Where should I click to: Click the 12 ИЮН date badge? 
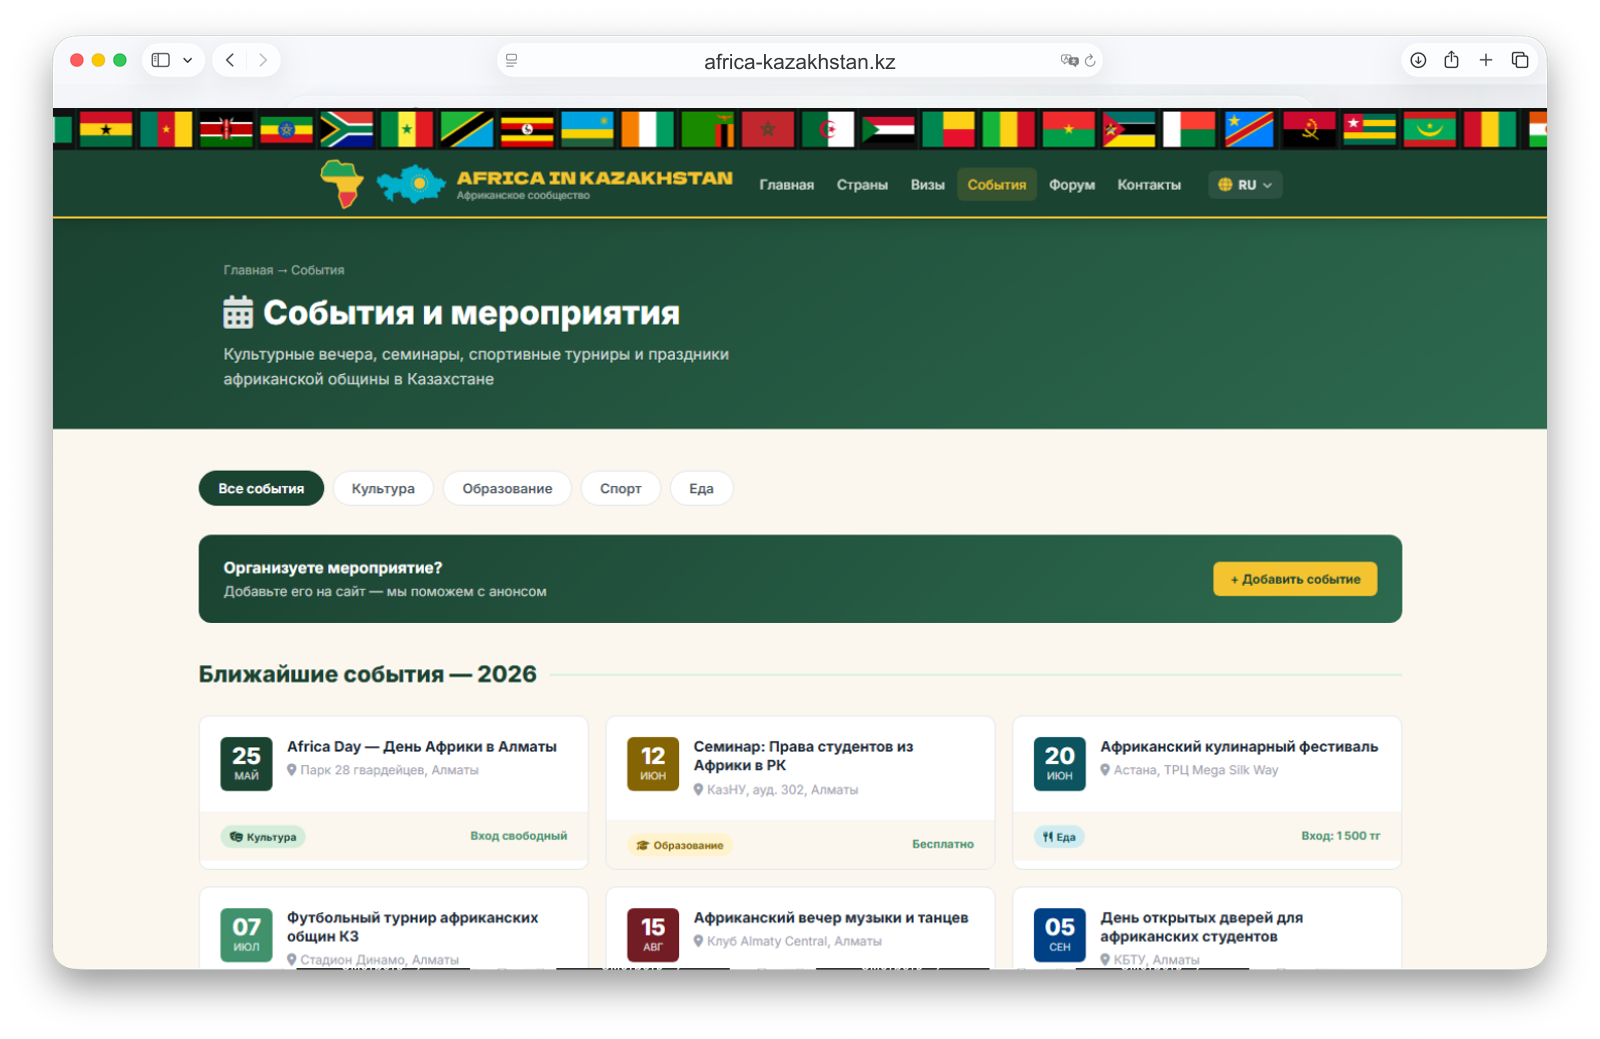coord(653,764)
